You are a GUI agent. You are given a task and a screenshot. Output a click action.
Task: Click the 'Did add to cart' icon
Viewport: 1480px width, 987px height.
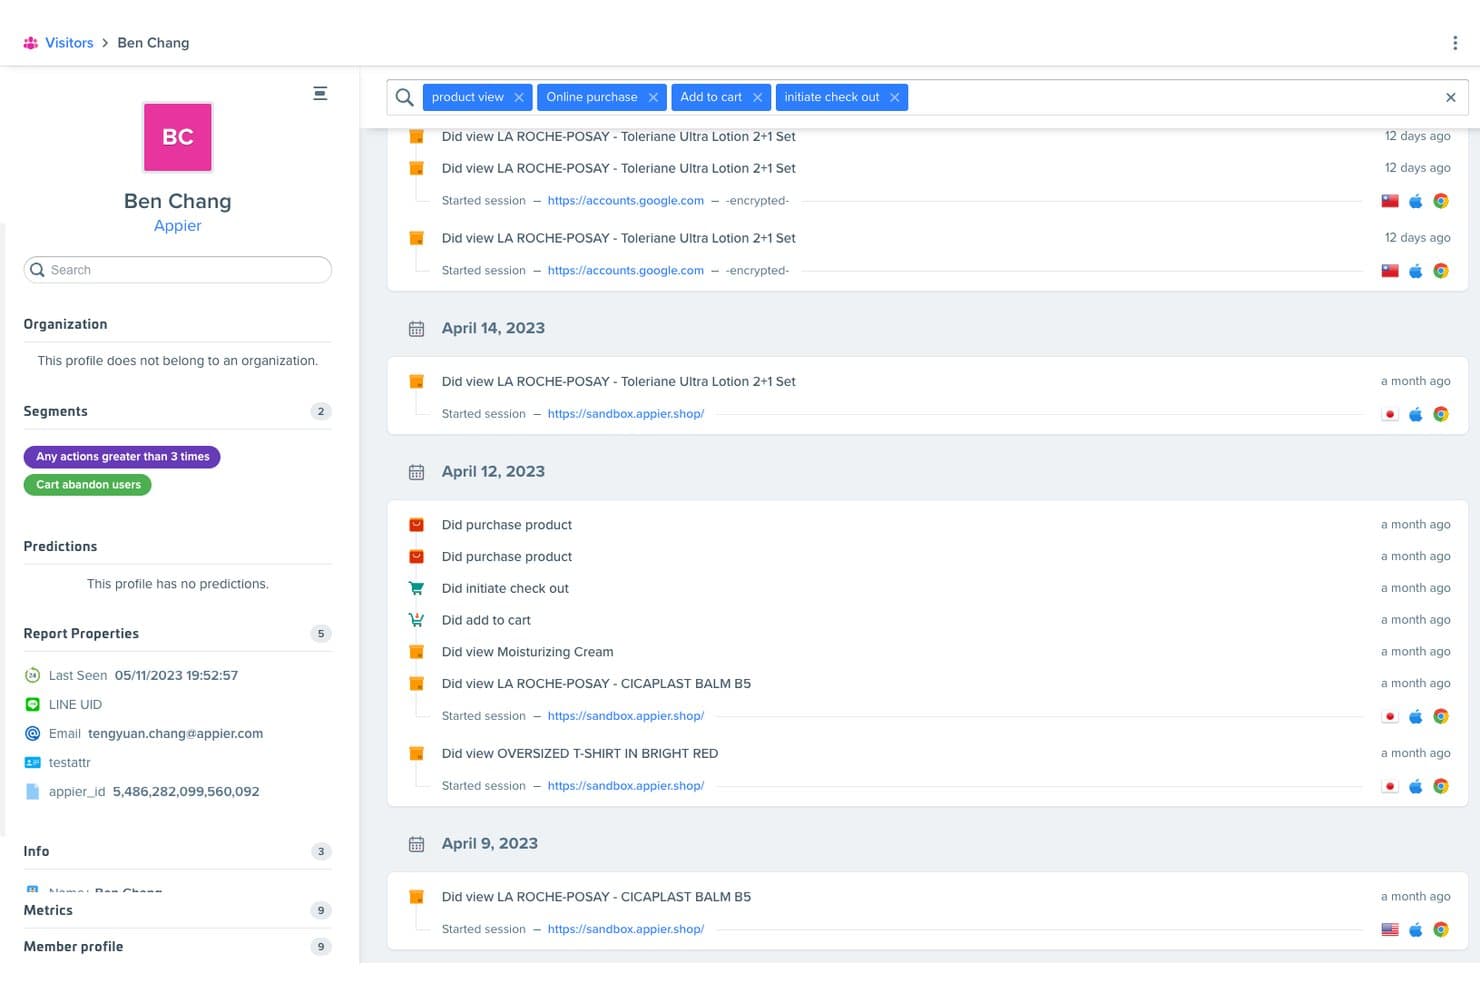coord(416,620)
